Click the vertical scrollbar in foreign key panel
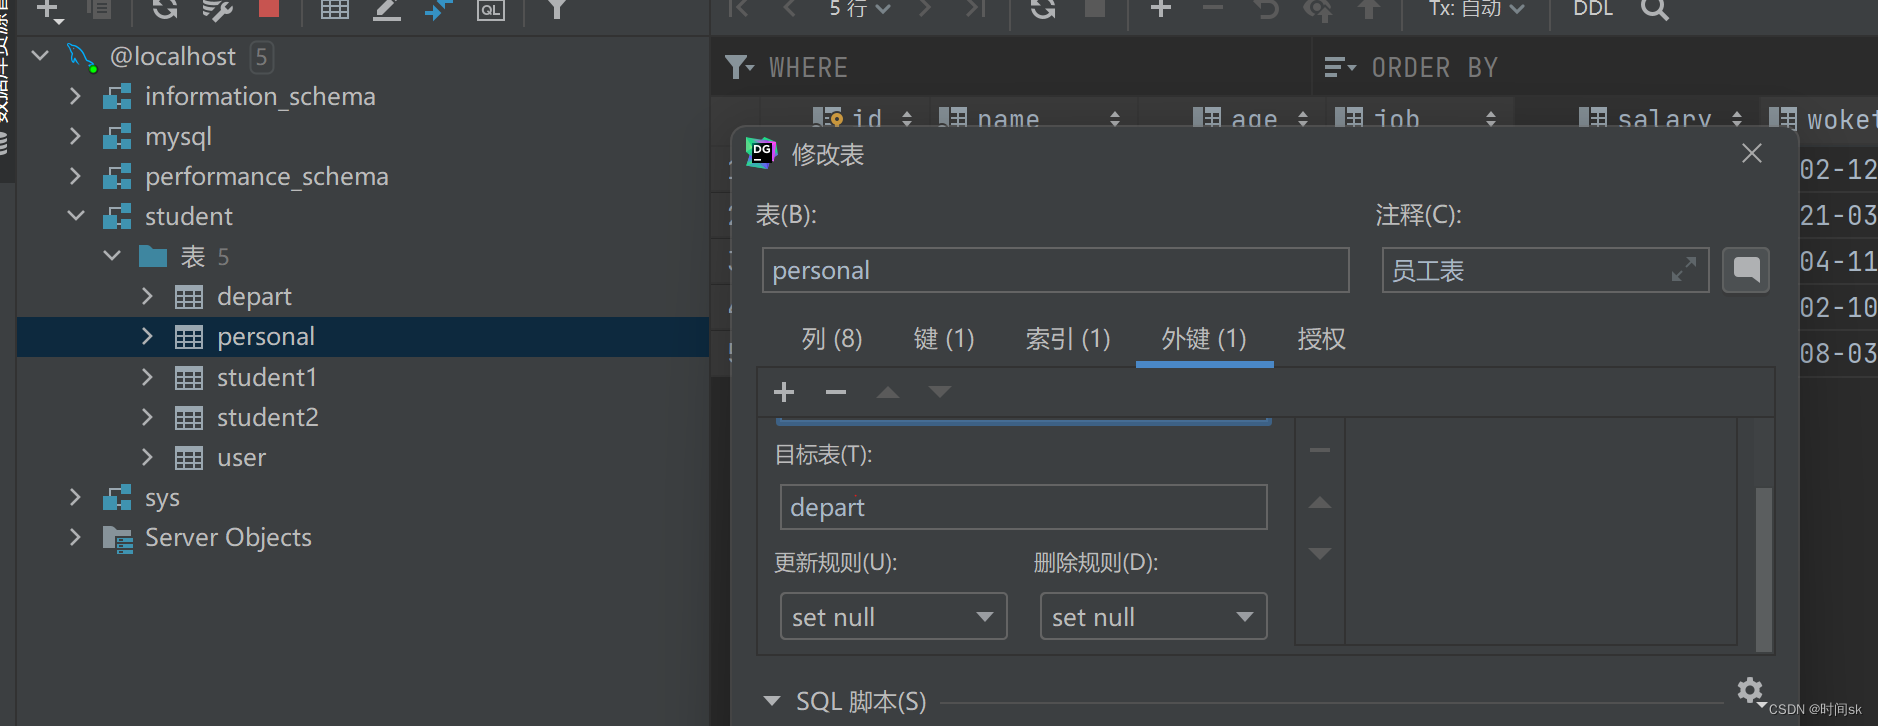Viewport: 1878px width, 726px height. [x=1764, y=569]
